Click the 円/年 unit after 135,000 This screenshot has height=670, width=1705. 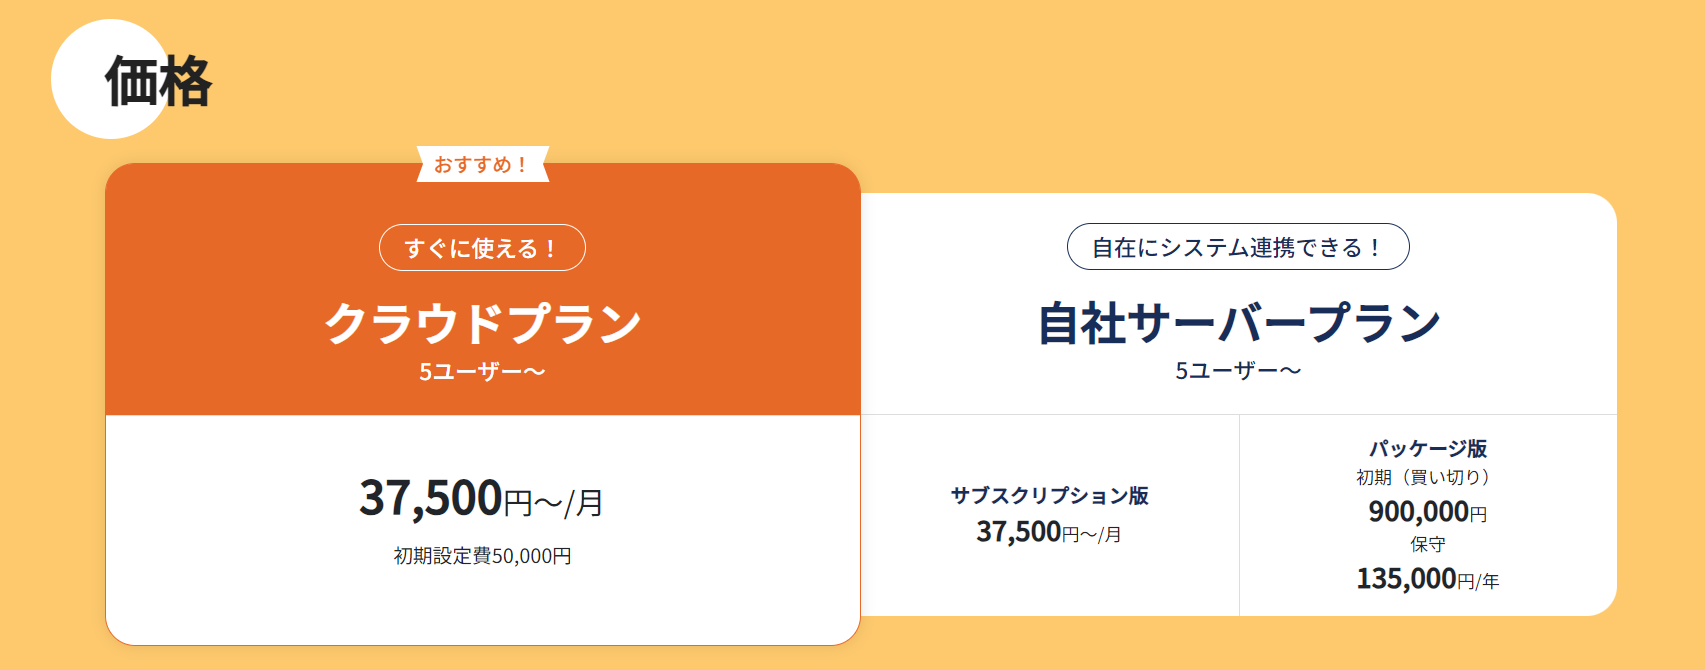(x=1478, y=582)
